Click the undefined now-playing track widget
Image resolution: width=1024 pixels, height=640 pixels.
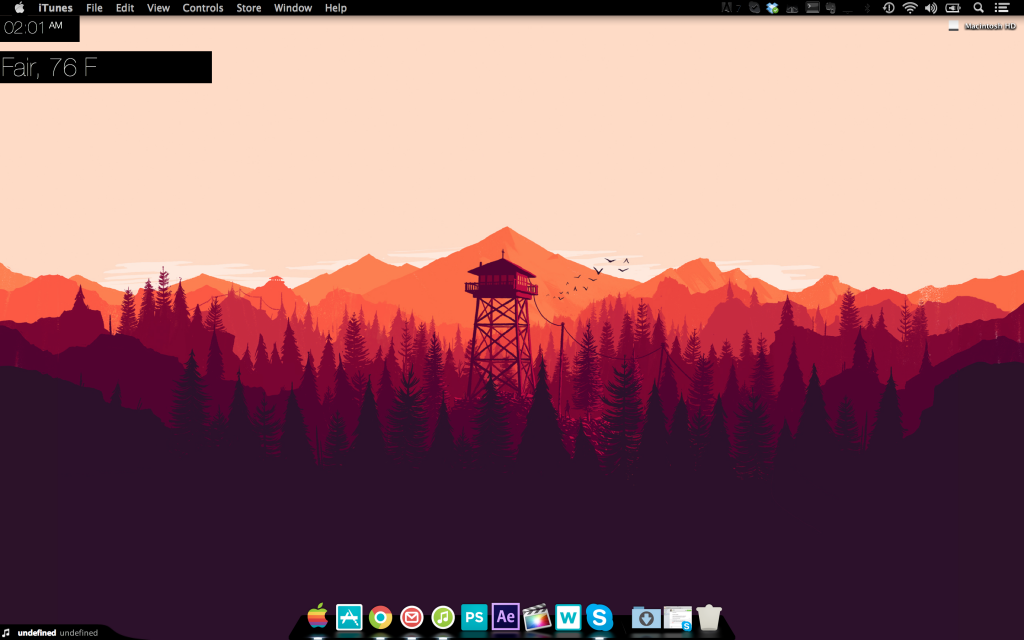click(51, 632)
